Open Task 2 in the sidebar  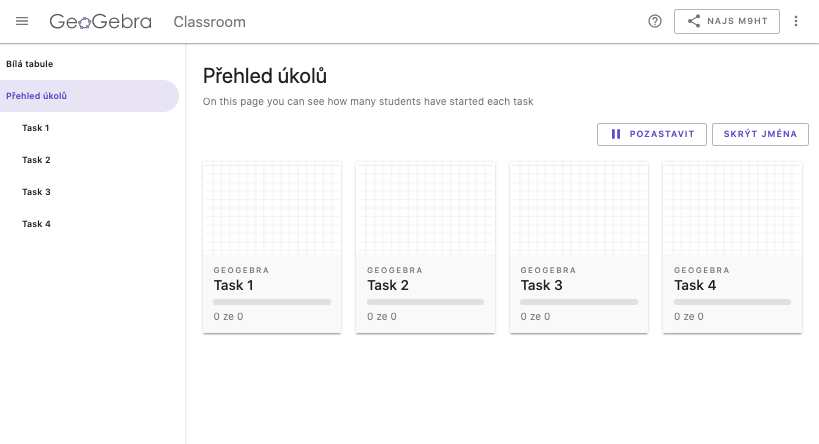[89, 160]
